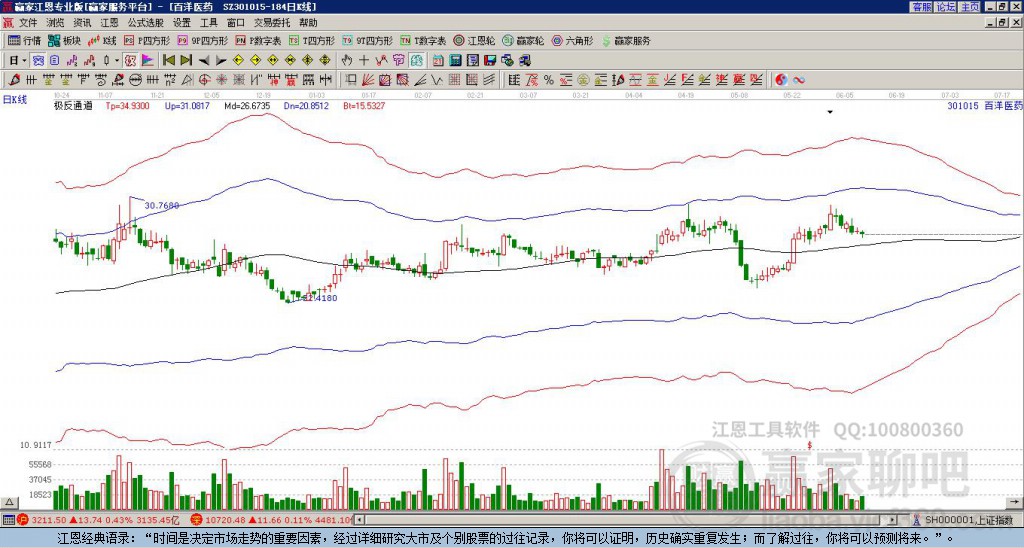This screenshot has width=1024, height=548.
Task: Click the Tp=34.9300 value
Action: coord(127,105)
